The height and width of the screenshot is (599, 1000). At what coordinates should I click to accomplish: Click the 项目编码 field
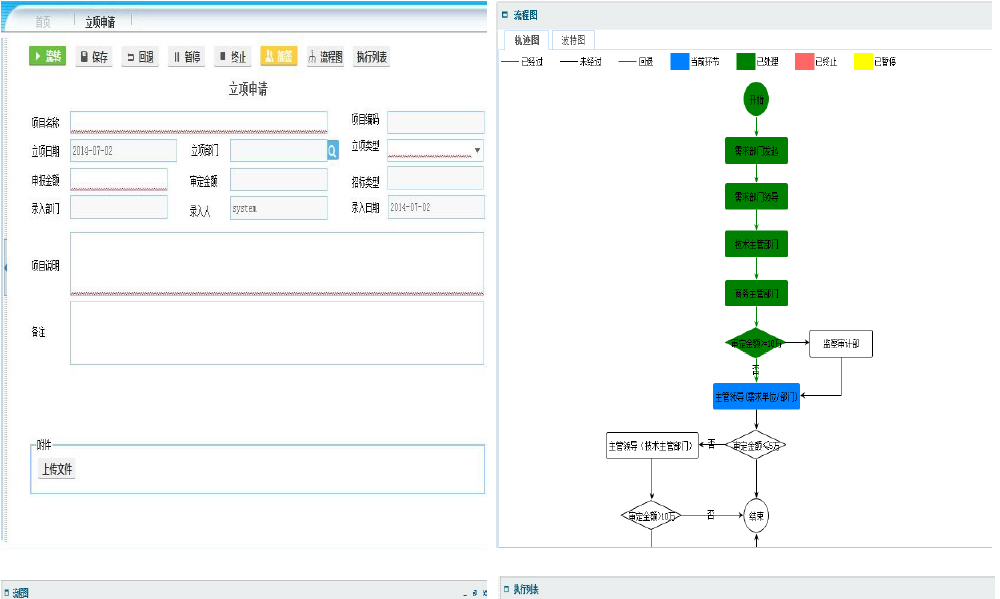(x=436, y=122)
